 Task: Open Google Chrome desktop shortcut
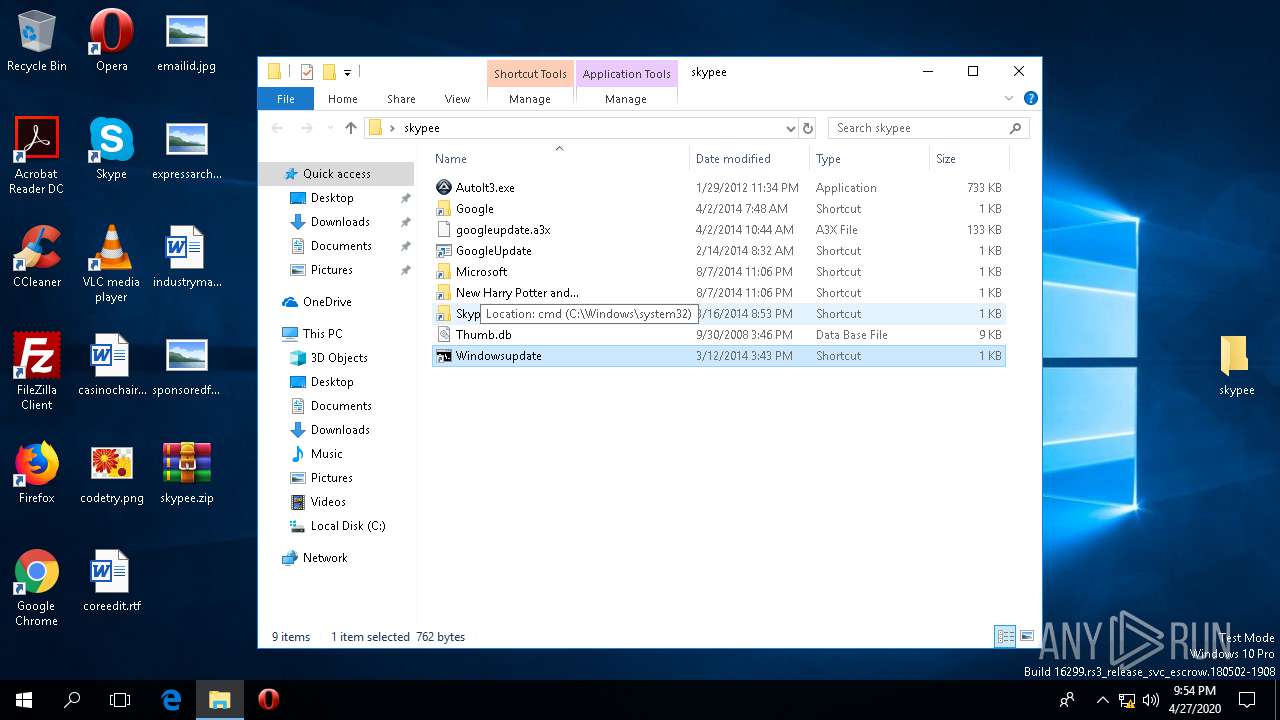[37, 587]
